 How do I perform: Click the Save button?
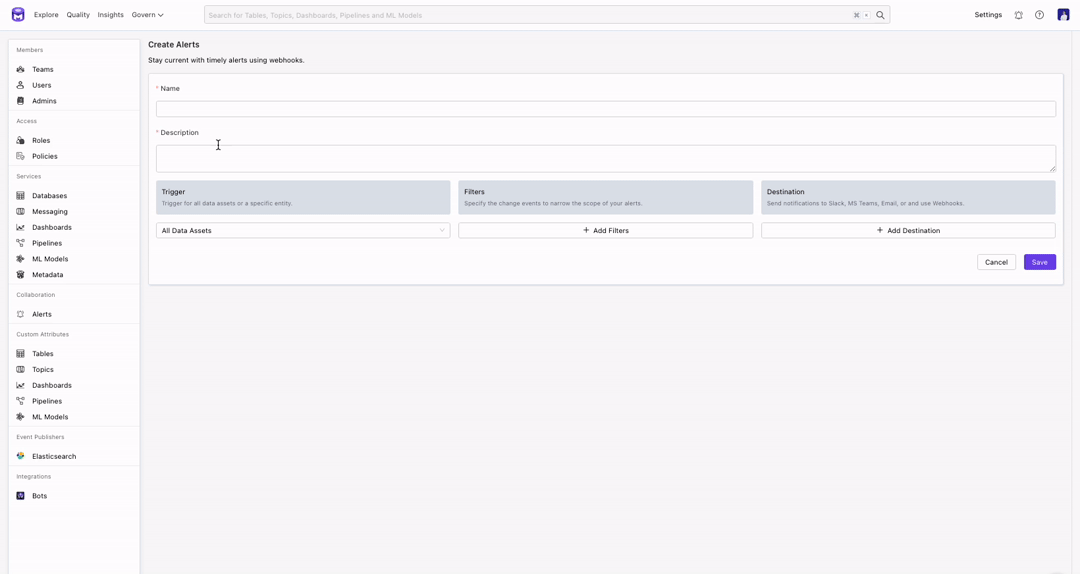click(x=1039, y=262)
